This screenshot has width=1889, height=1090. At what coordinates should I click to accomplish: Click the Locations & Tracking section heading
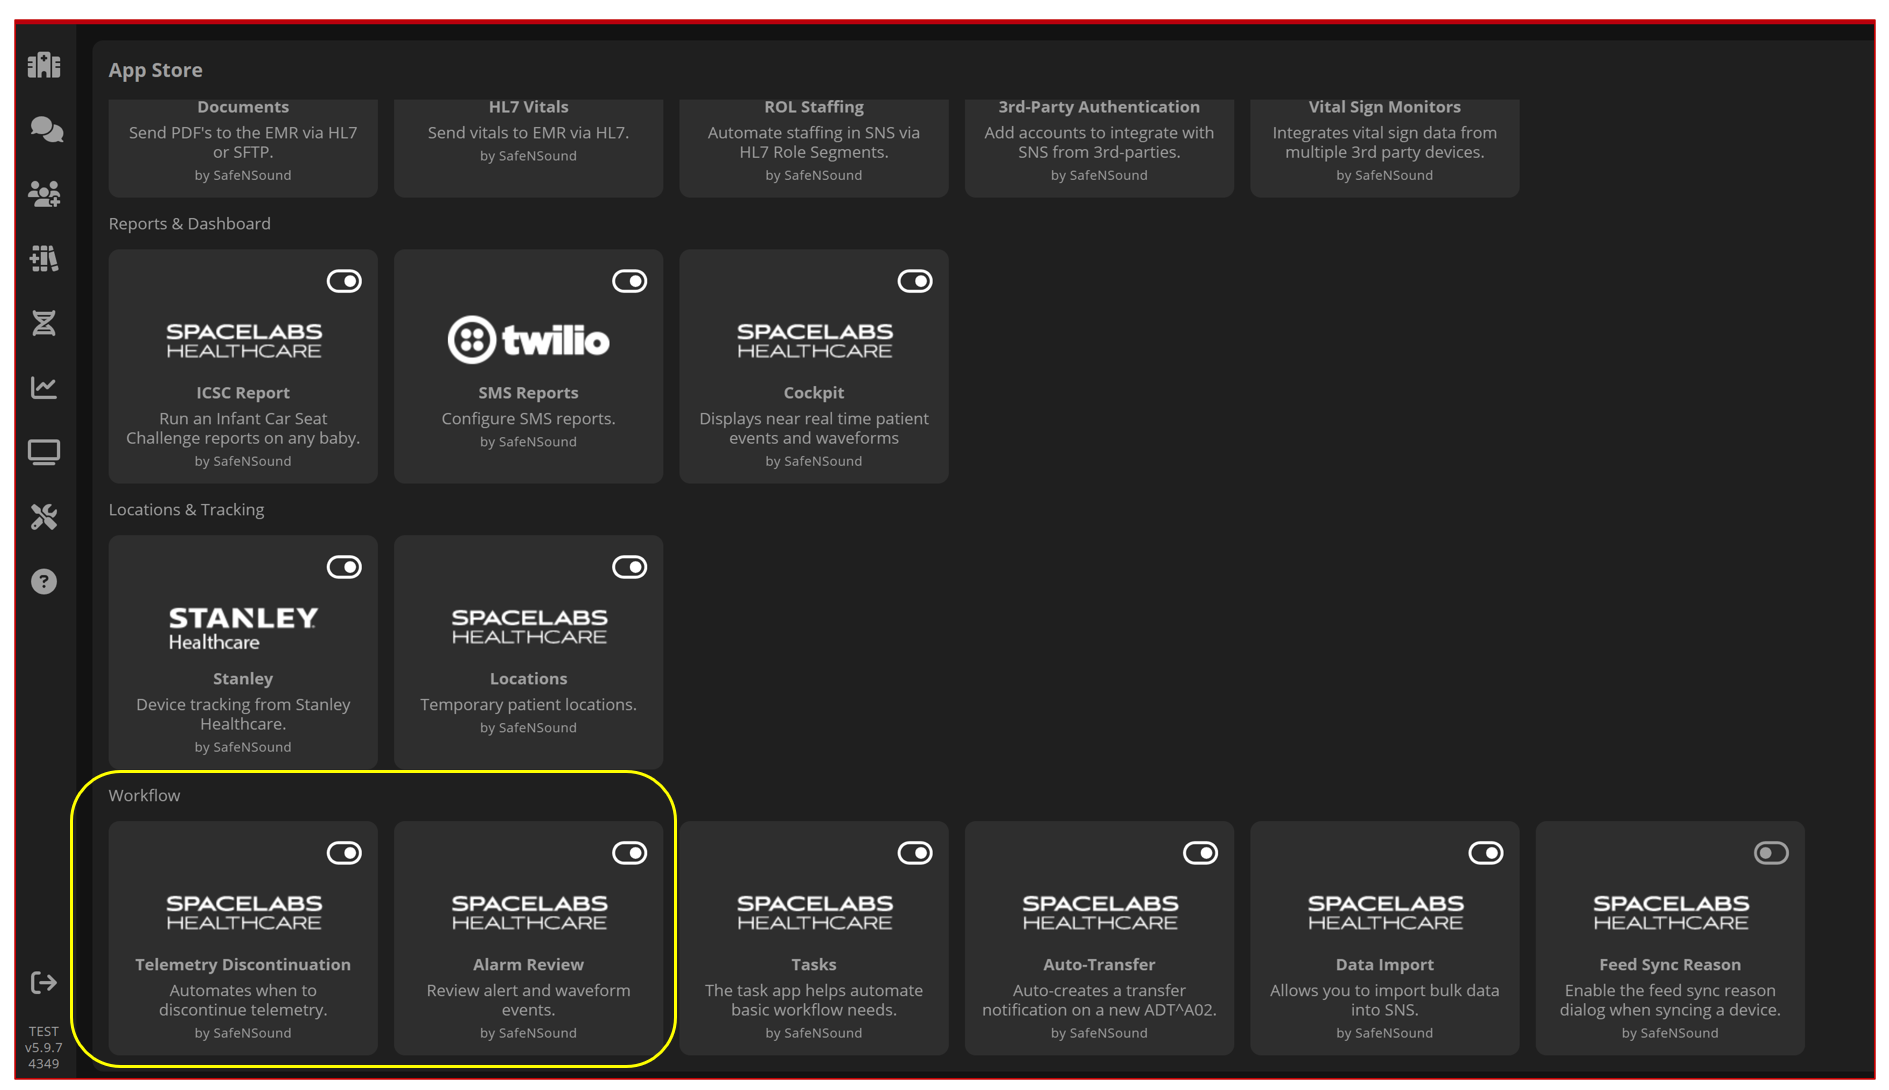(187, 510)
